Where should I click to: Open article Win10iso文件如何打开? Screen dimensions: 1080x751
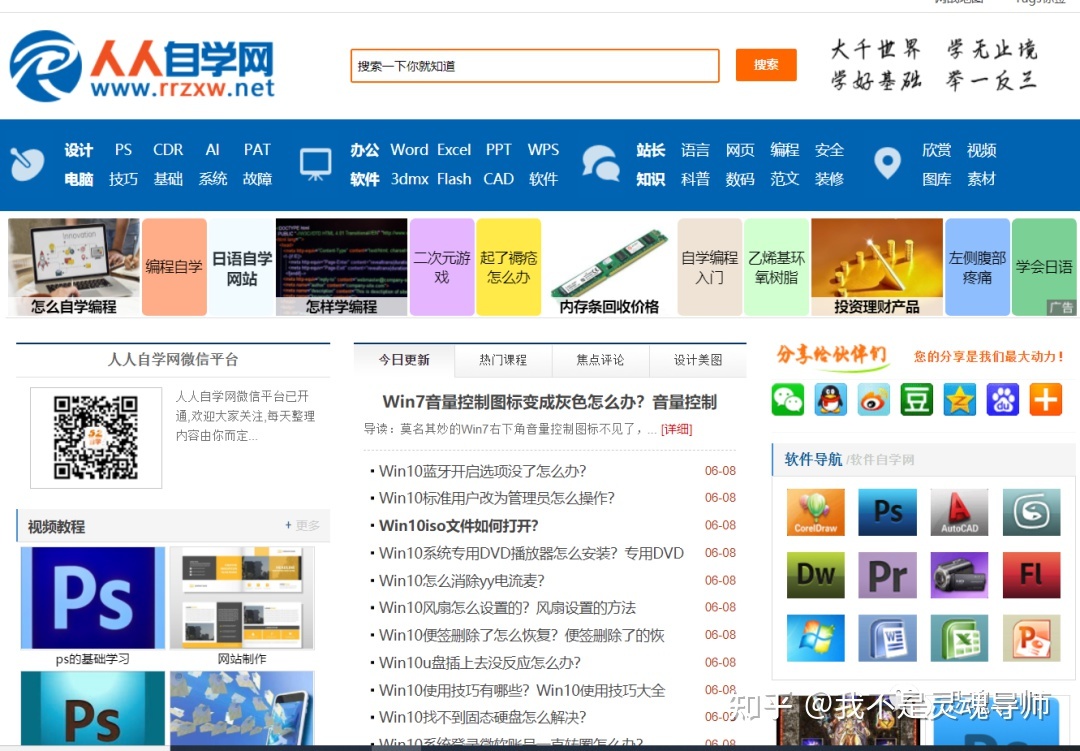459,526
